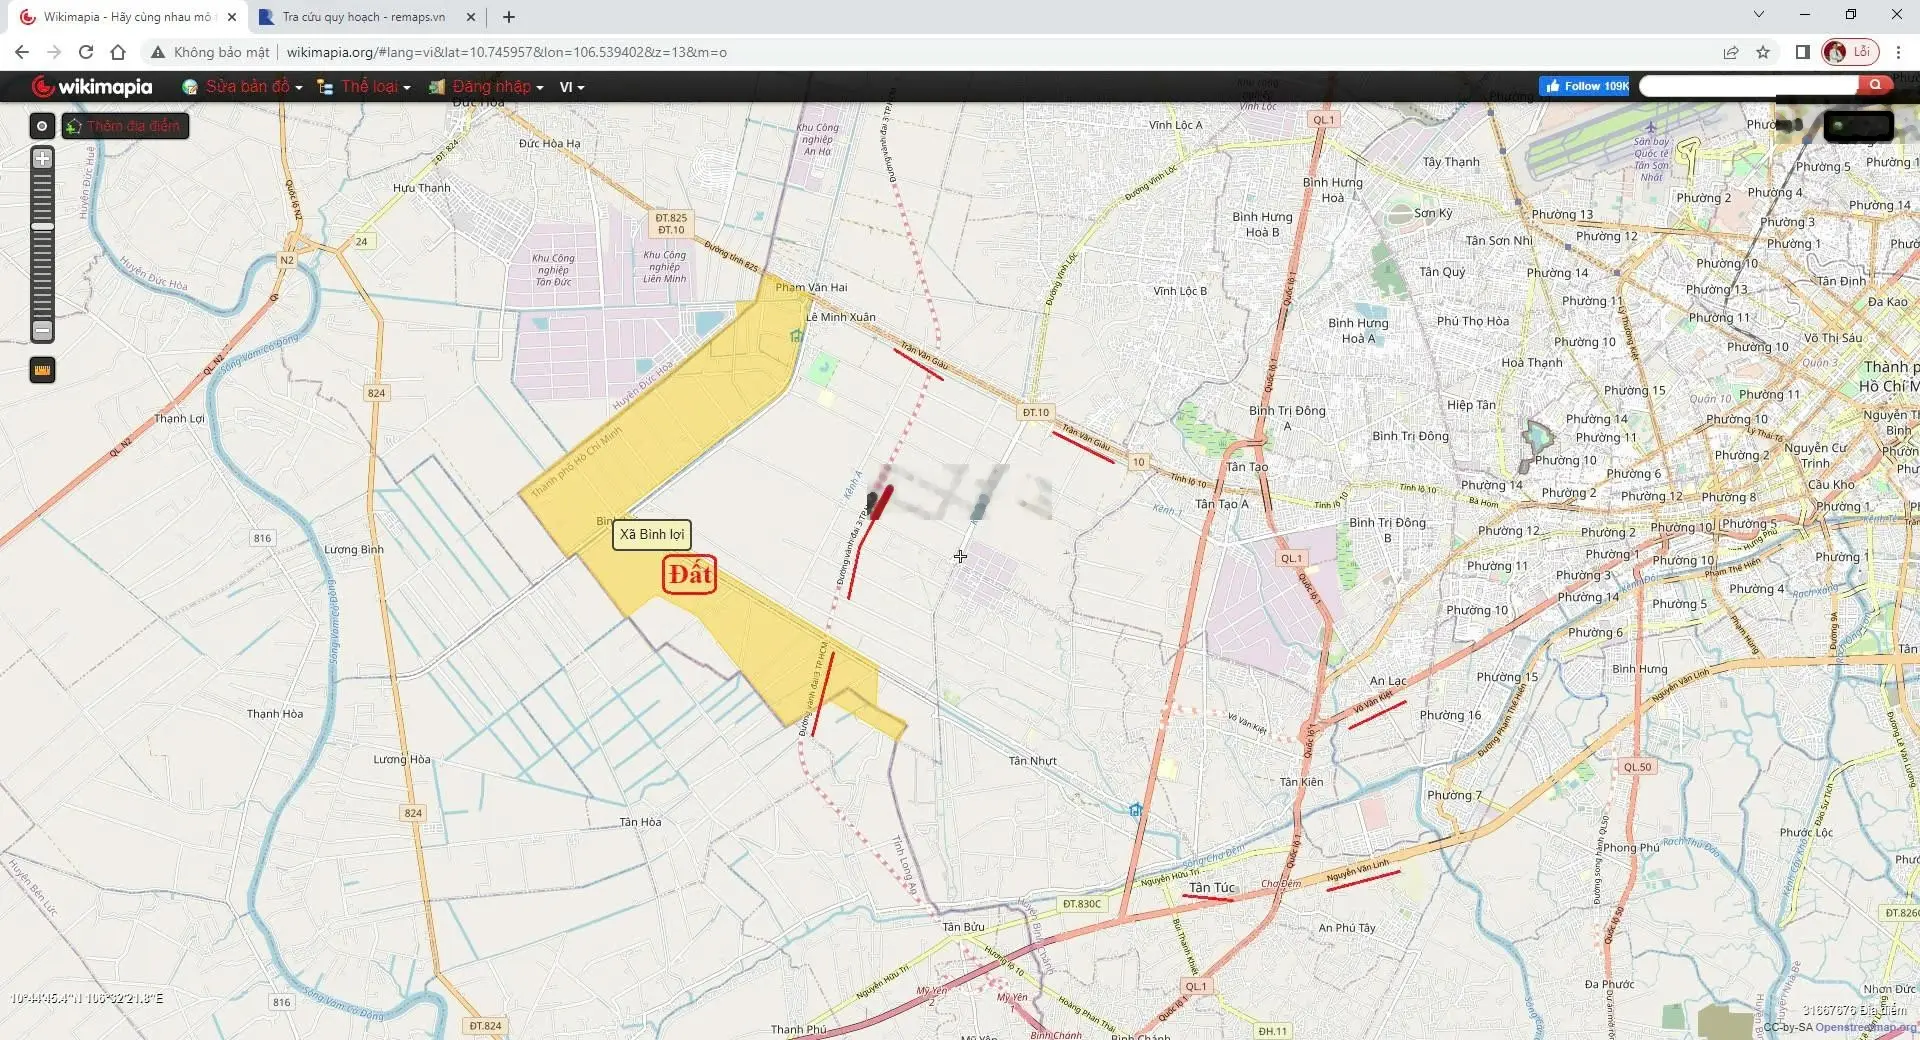Click the red search magnifier button
Screen dimensions: 1920x1040
click(x=1875, y=85)
